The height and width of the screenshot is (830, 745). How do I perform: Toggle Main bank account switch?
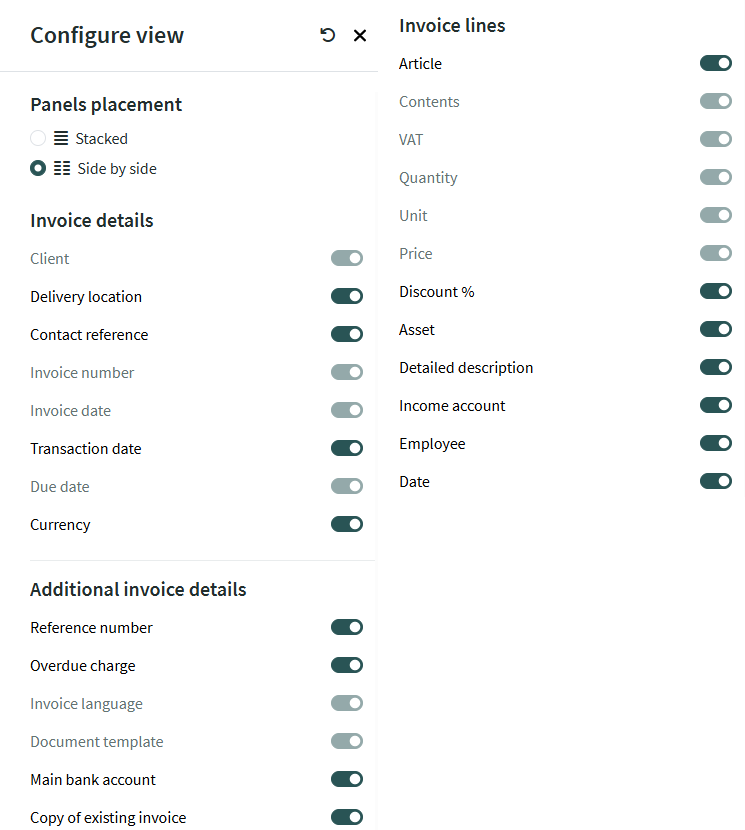click(347, 779)
